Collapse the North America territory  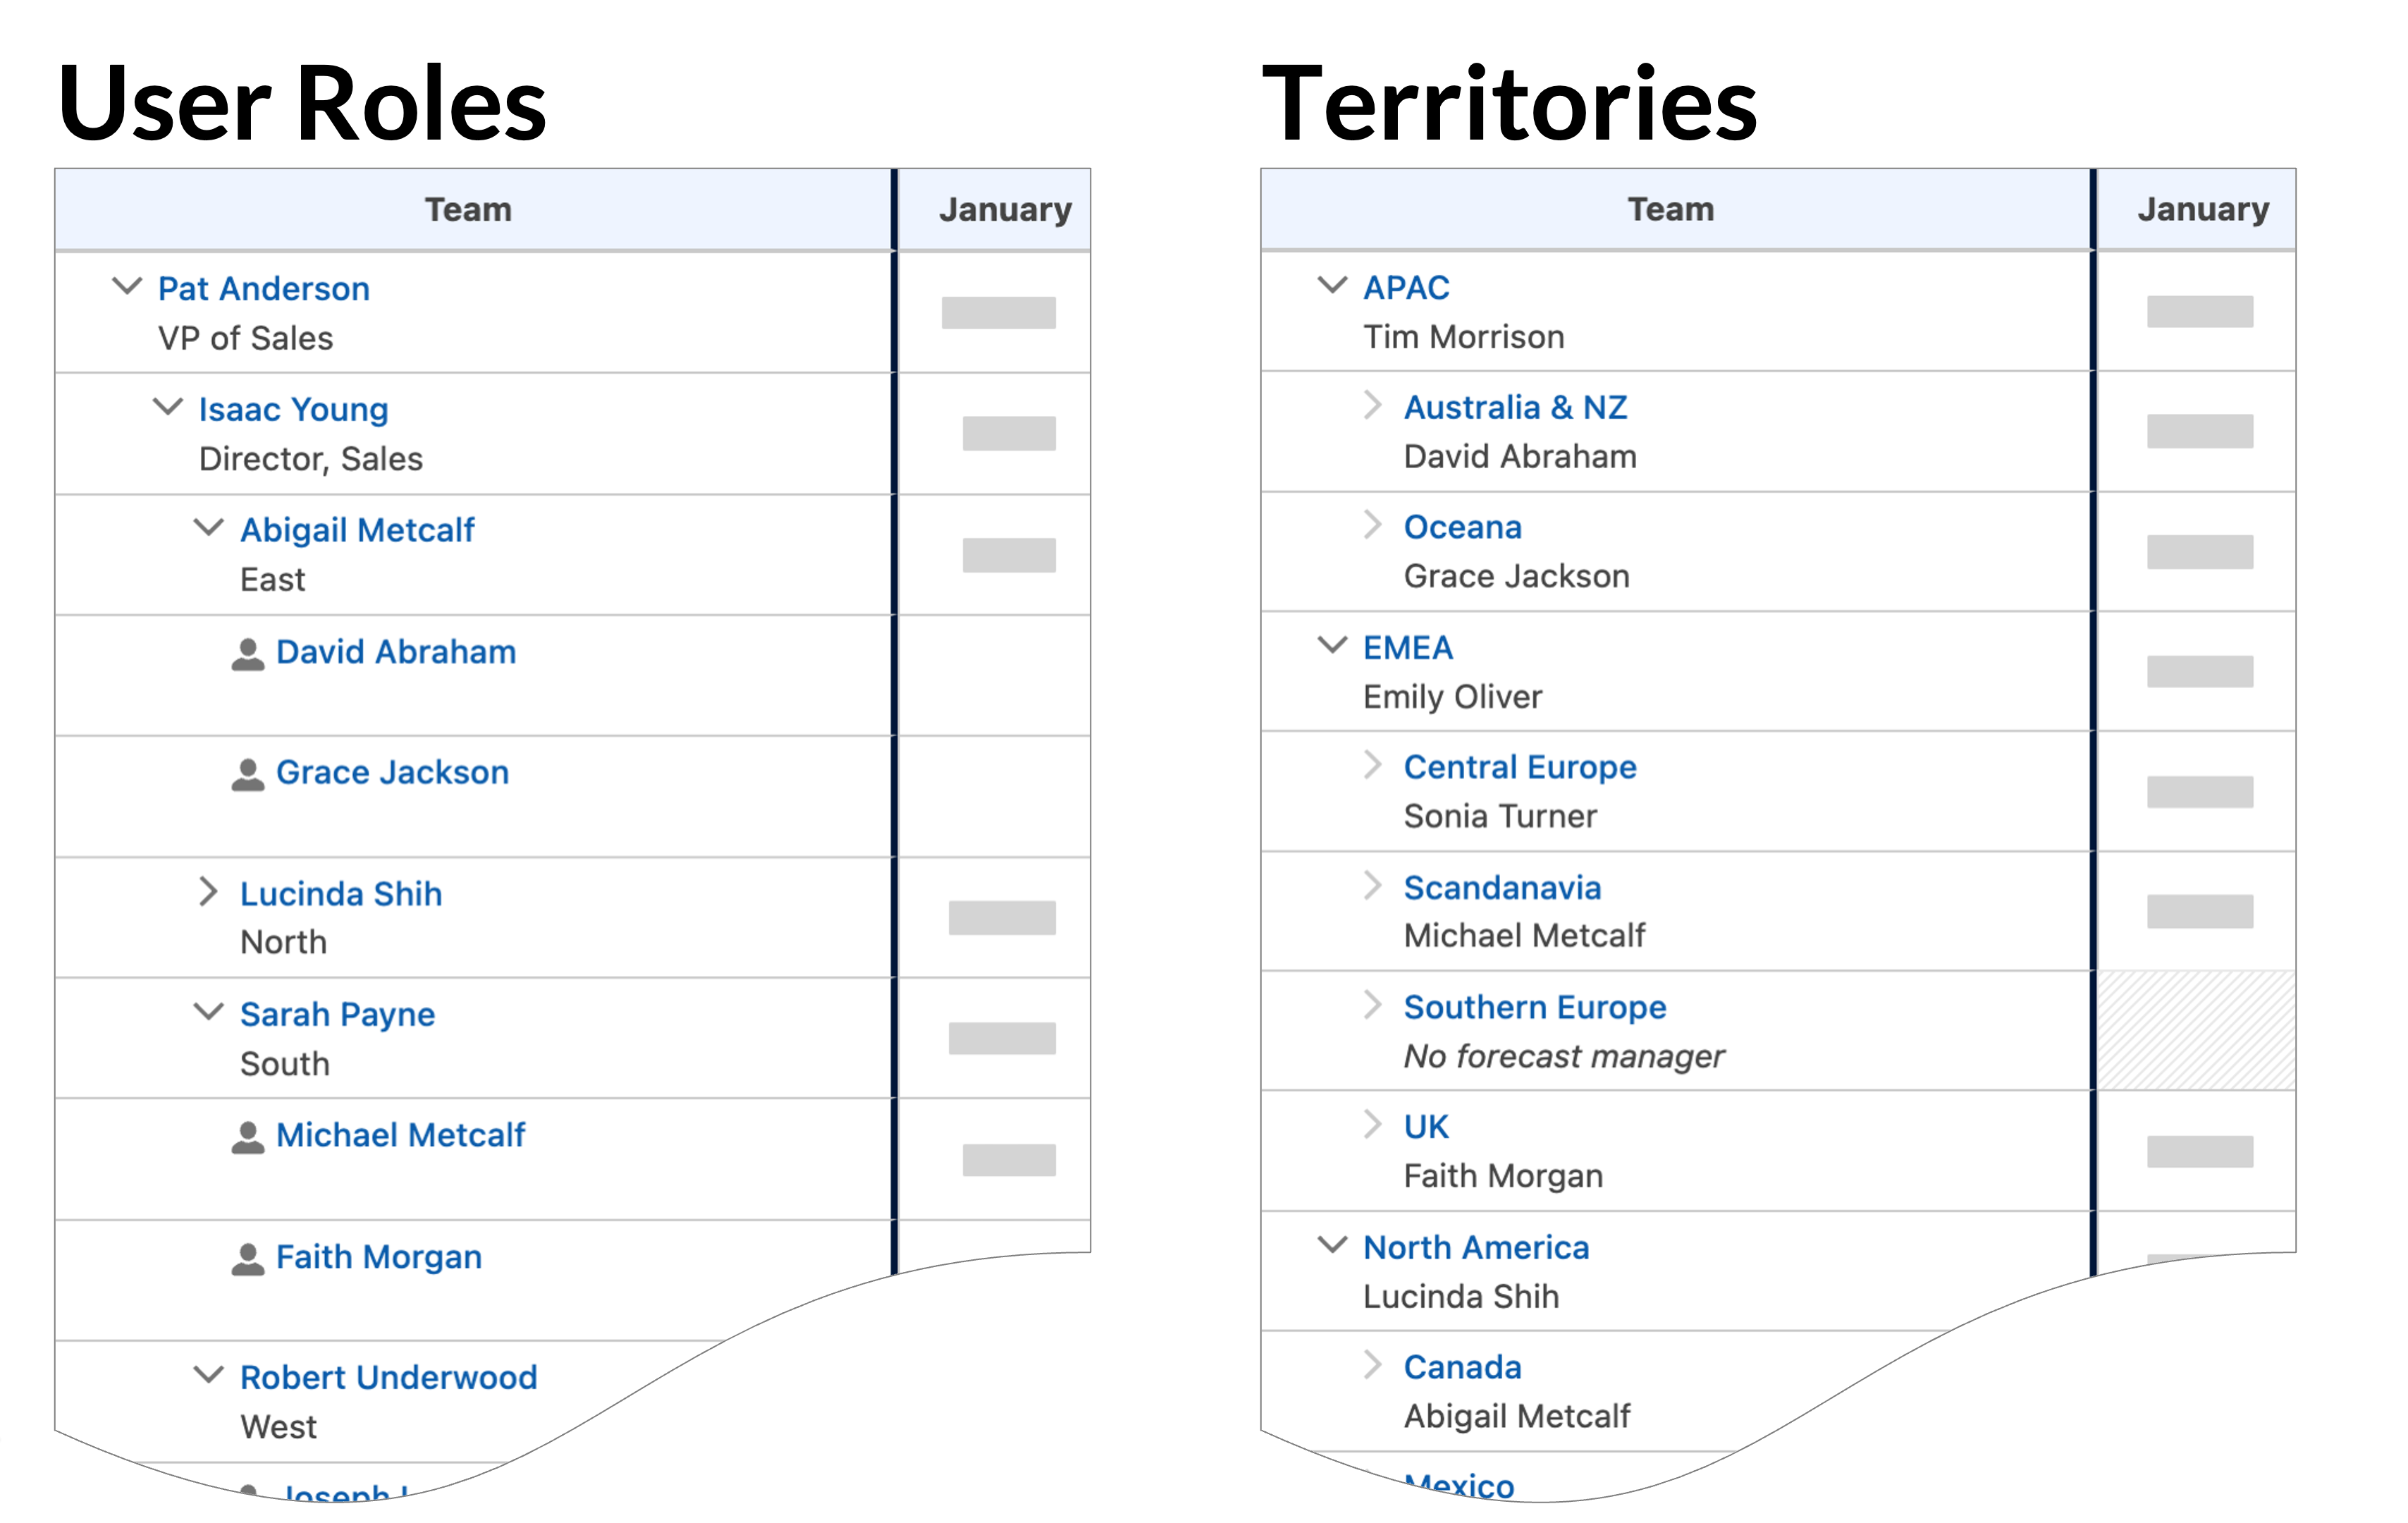(1333, 1246)
